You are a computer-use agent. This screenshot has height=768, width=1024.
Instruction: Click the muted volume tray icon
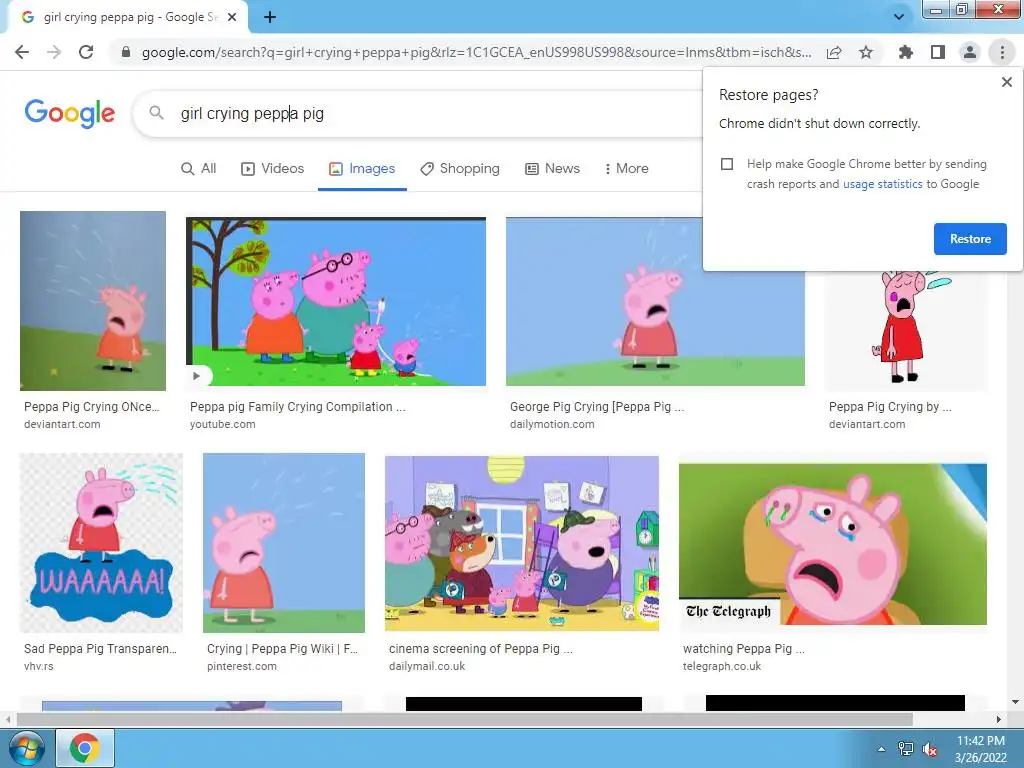[x=930, y=749]
